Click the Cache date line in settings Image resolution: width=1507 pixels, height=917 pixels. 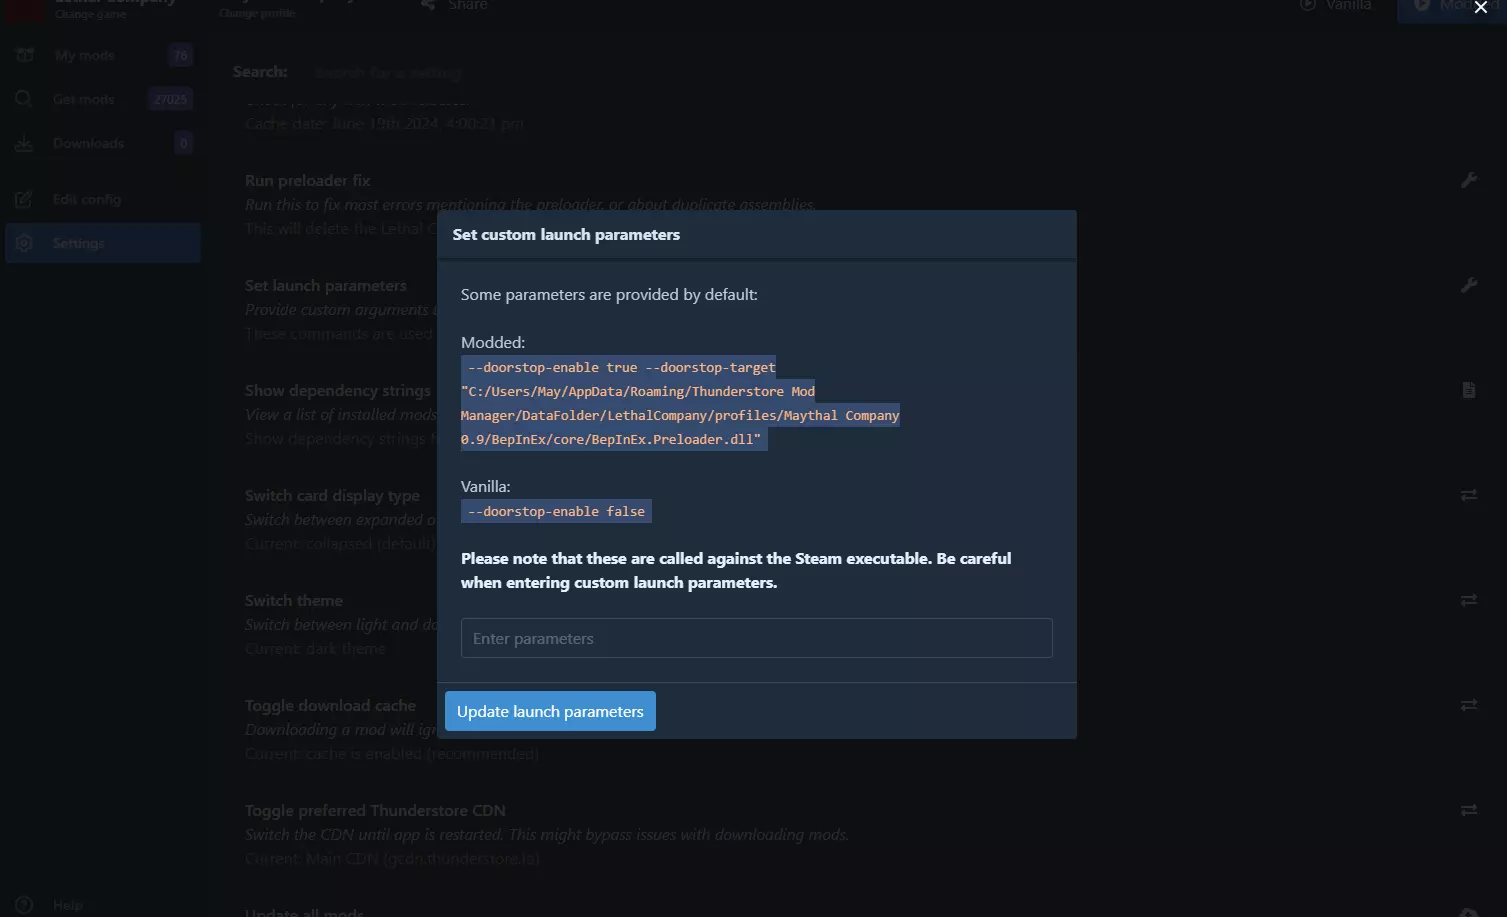tap(384, 124)
